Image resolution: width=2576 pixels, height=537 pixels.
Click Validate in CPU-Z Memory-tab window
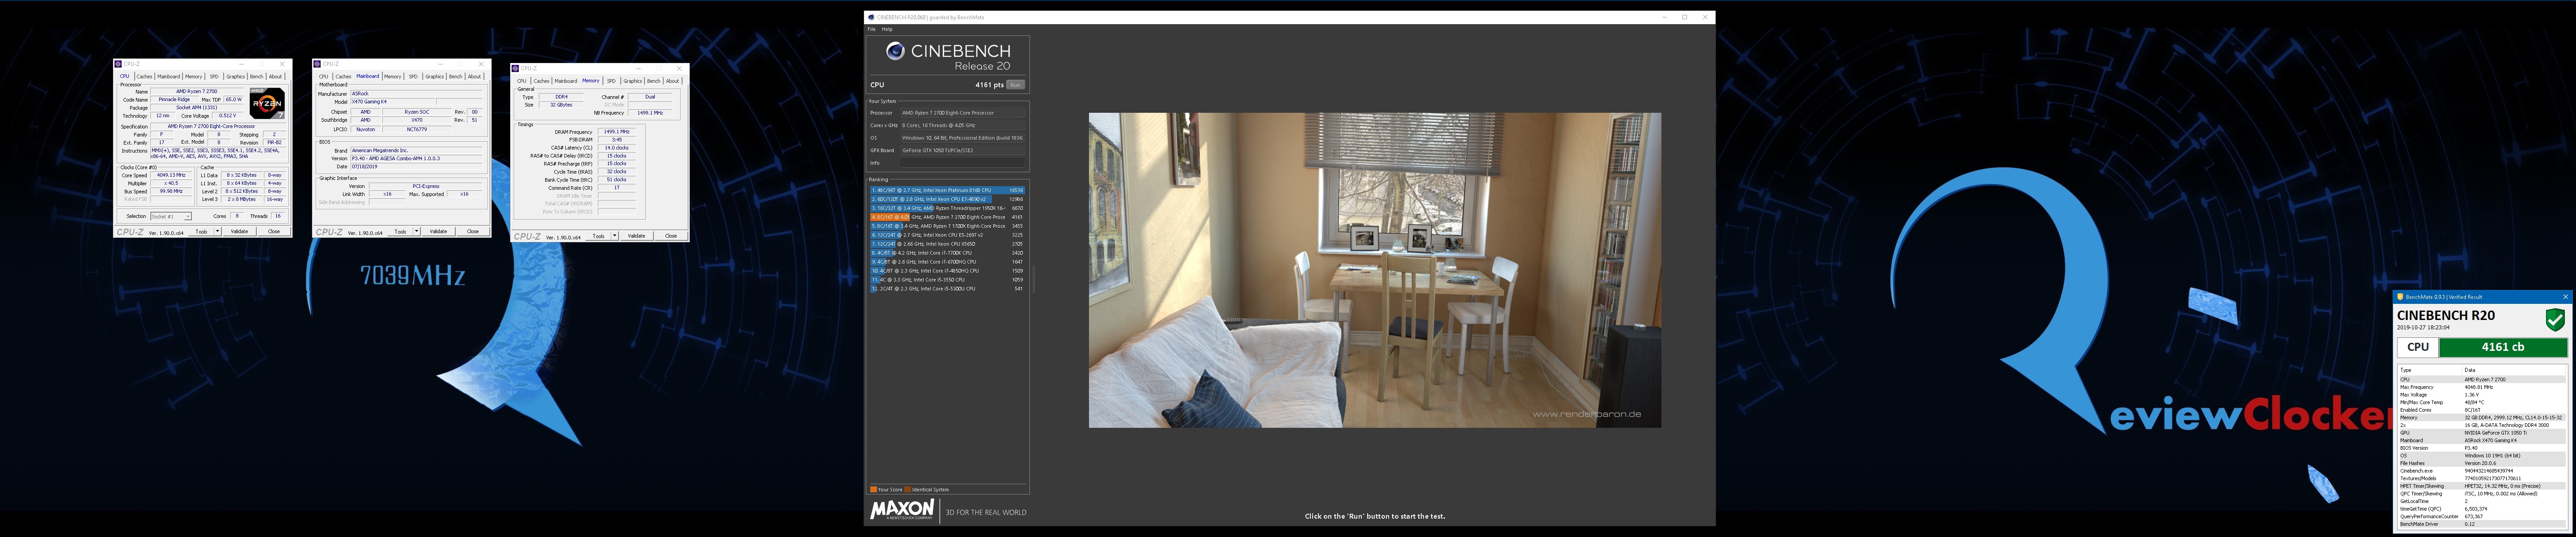(x=636, y=236)
